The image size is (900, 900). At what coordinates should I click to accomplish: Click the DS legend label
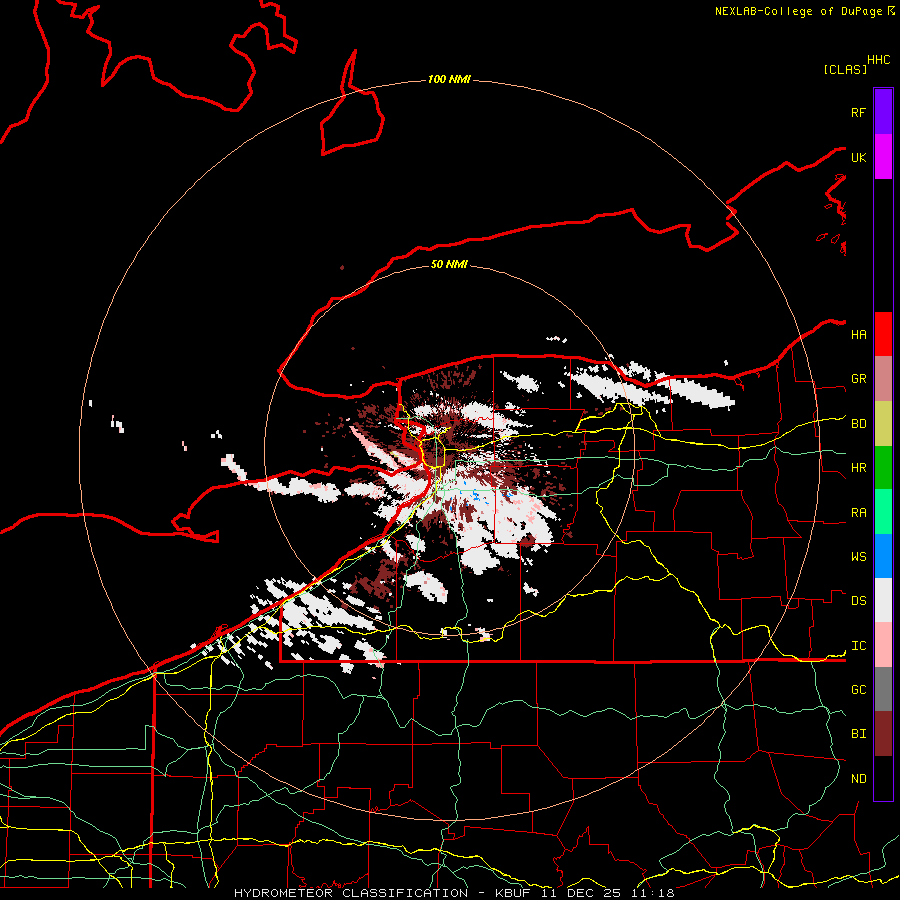click(858, 601)
